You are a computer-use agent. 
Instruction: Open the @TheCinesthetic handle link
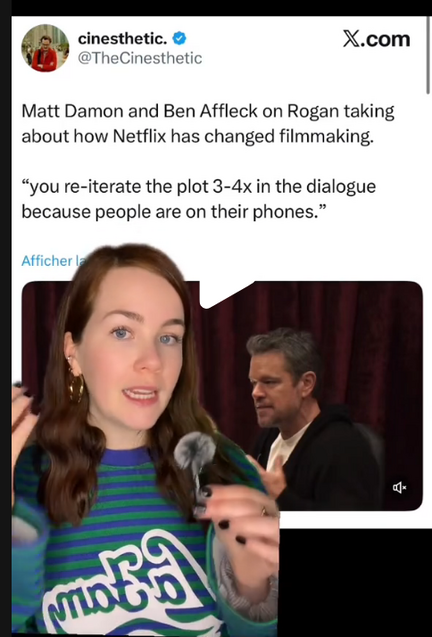(x=140, y=58)
